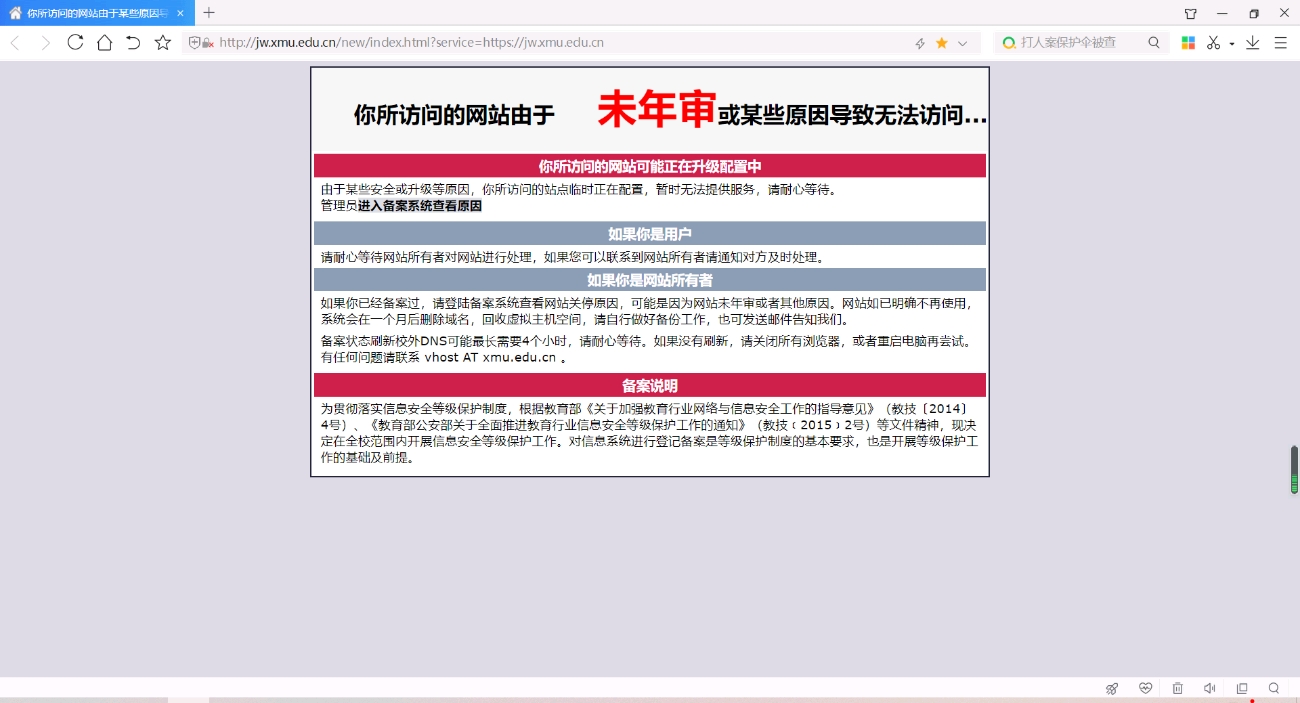Image resolution: width=1300 pixels, height=703 pixels.
Task: Go forward to the next page
Action: 45,43
